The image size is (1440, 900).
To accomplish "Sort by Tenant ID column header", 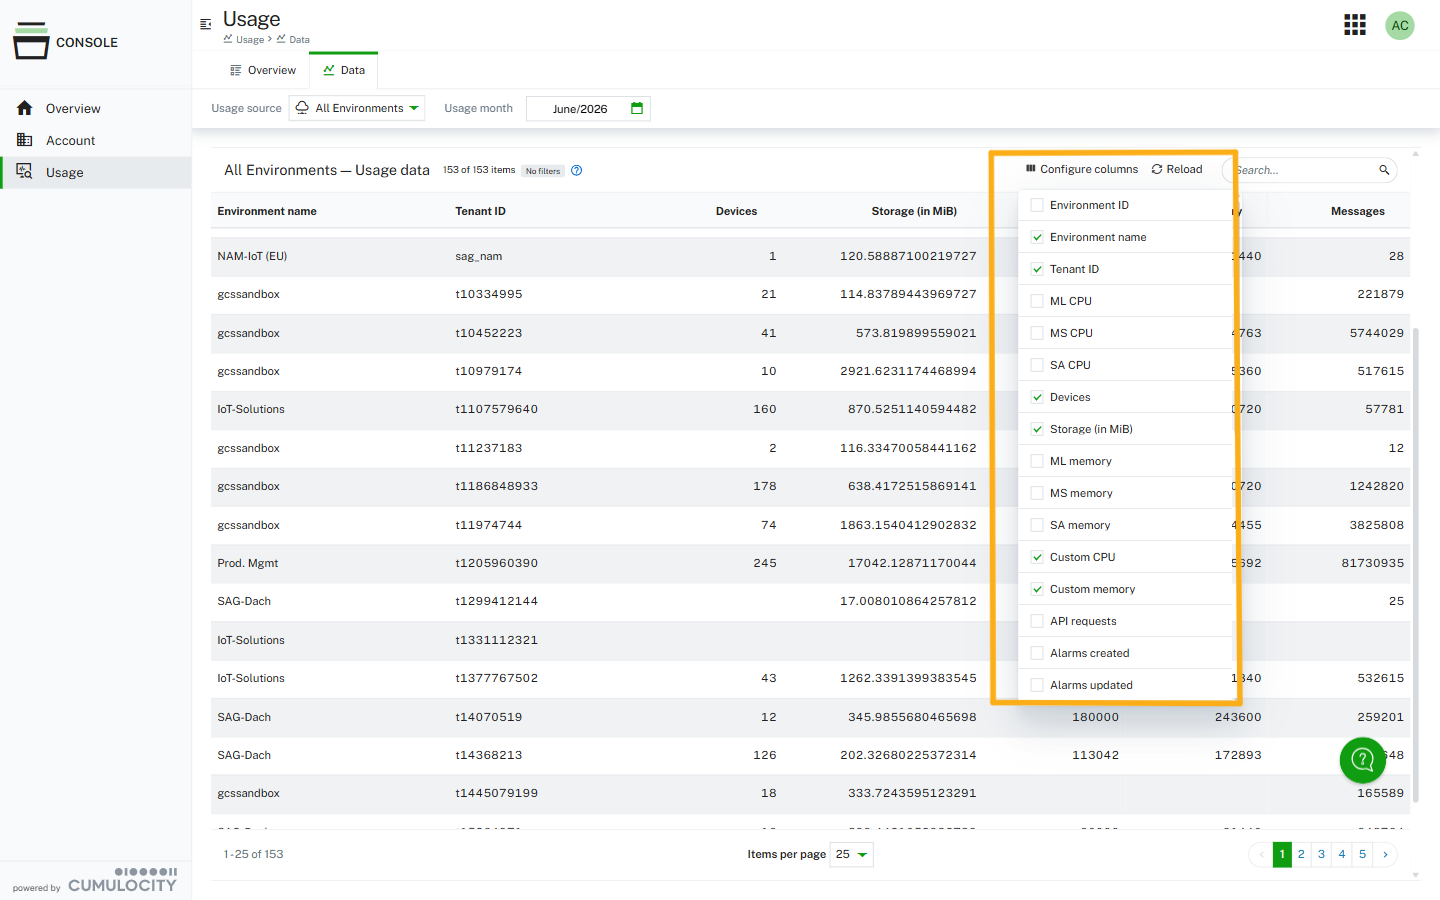I will (x=480, y=211).
